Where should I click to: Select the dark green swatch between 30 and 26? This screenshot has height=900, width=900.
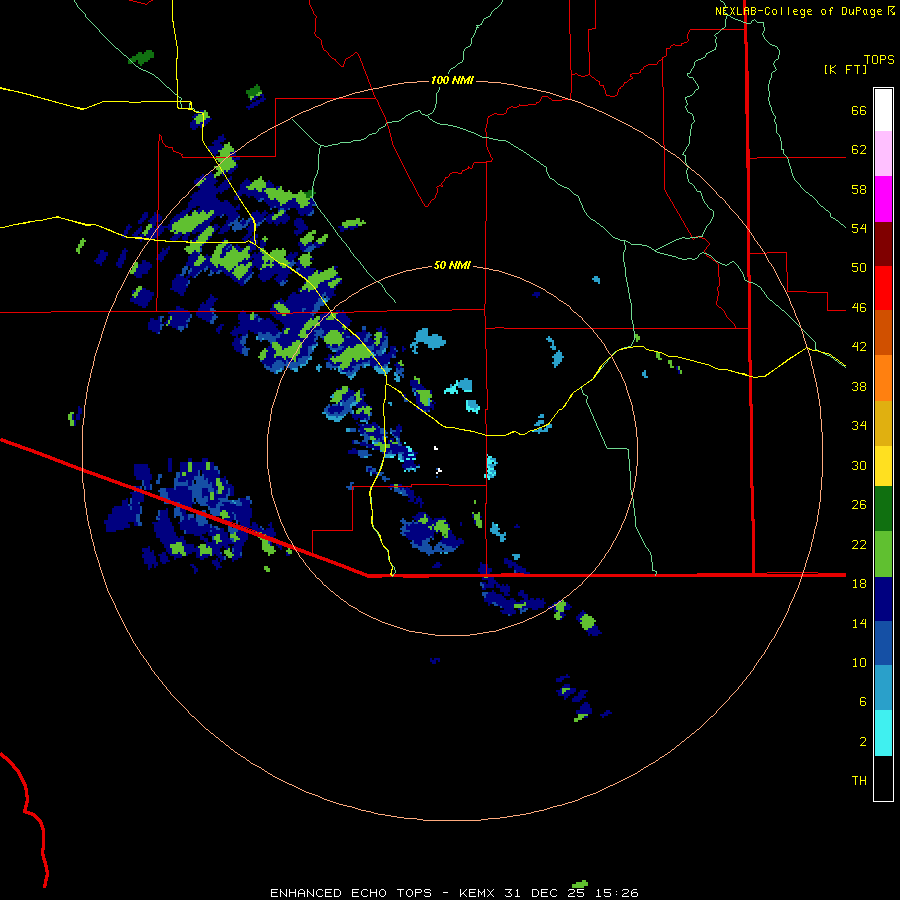[883, 509]
